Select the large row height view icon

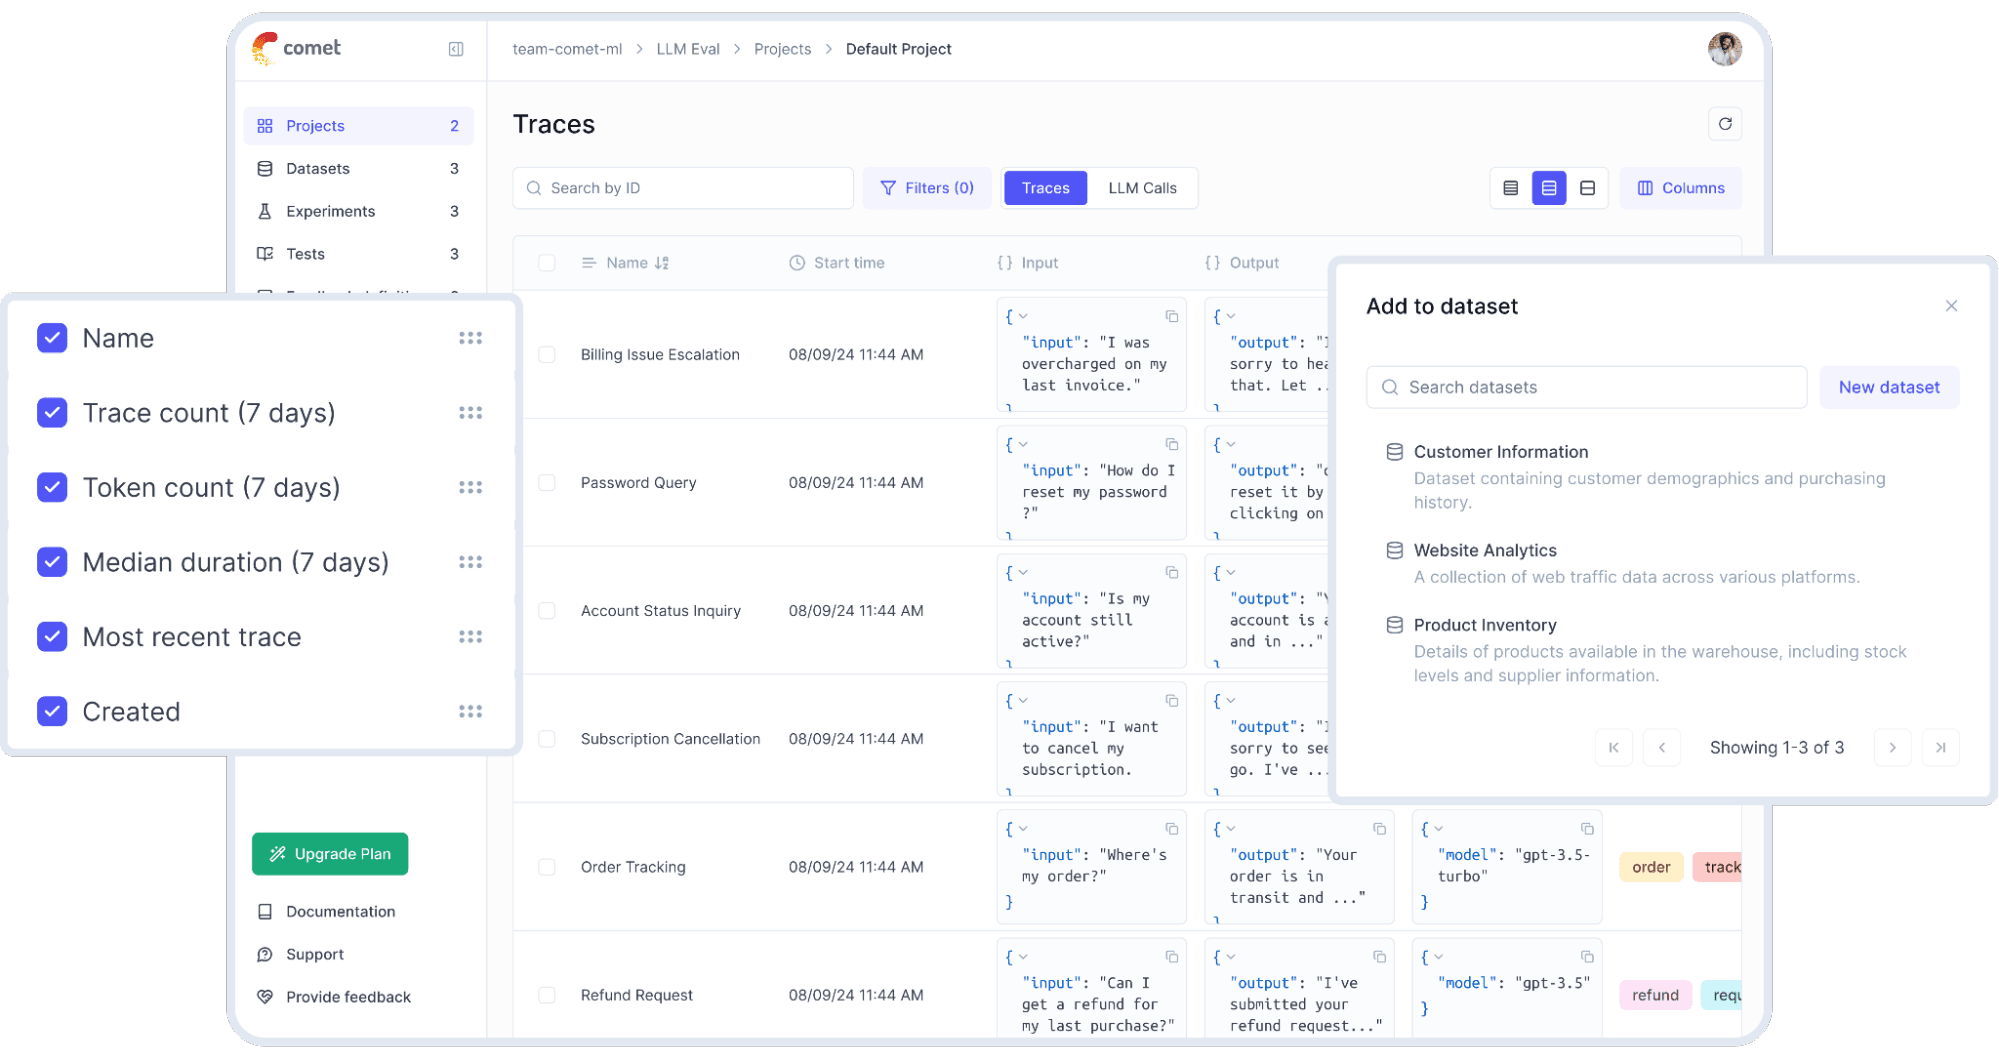coord(1587,188)
